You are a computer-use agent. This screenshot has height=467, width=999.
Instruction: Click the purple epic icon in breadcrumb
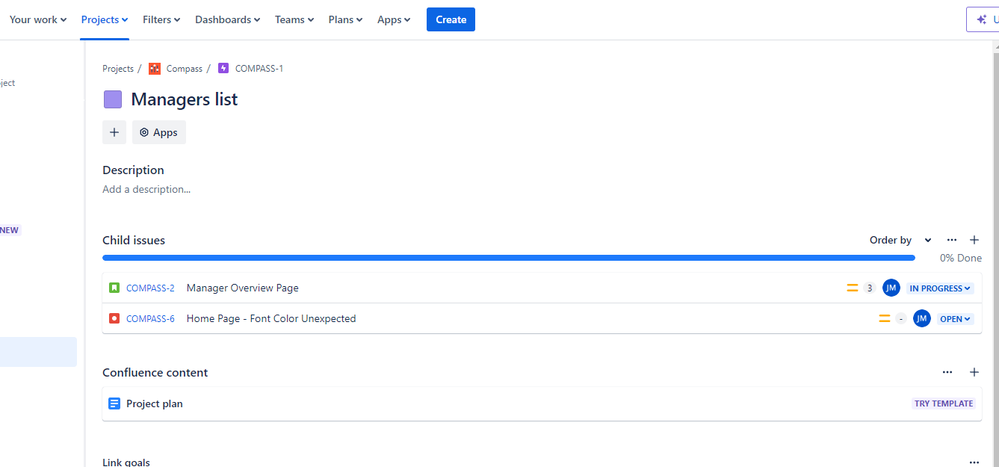click(x=223, y=68)
